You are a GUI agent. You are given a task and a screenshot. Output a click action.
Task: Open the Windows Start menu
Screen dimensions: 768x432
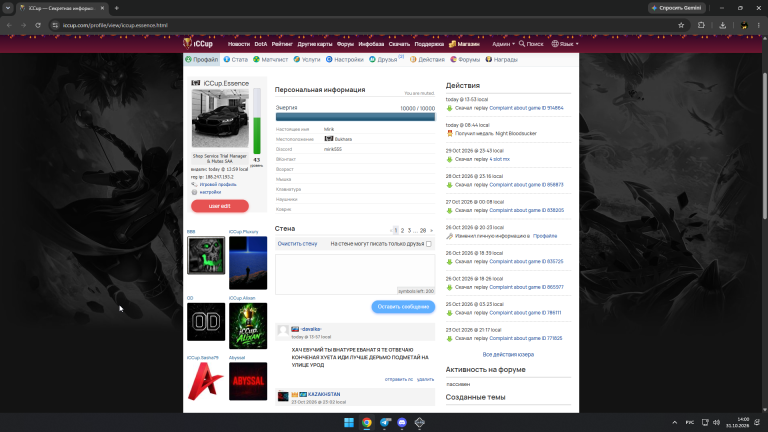(x=349, y=422)
